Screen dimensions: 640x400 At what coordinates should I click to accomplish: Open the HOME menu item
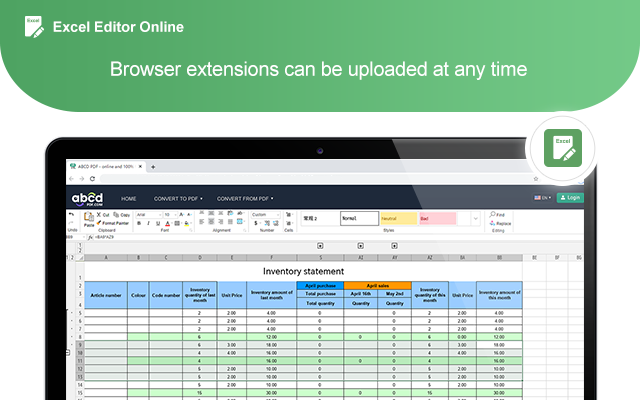click(x=129, y=199)
